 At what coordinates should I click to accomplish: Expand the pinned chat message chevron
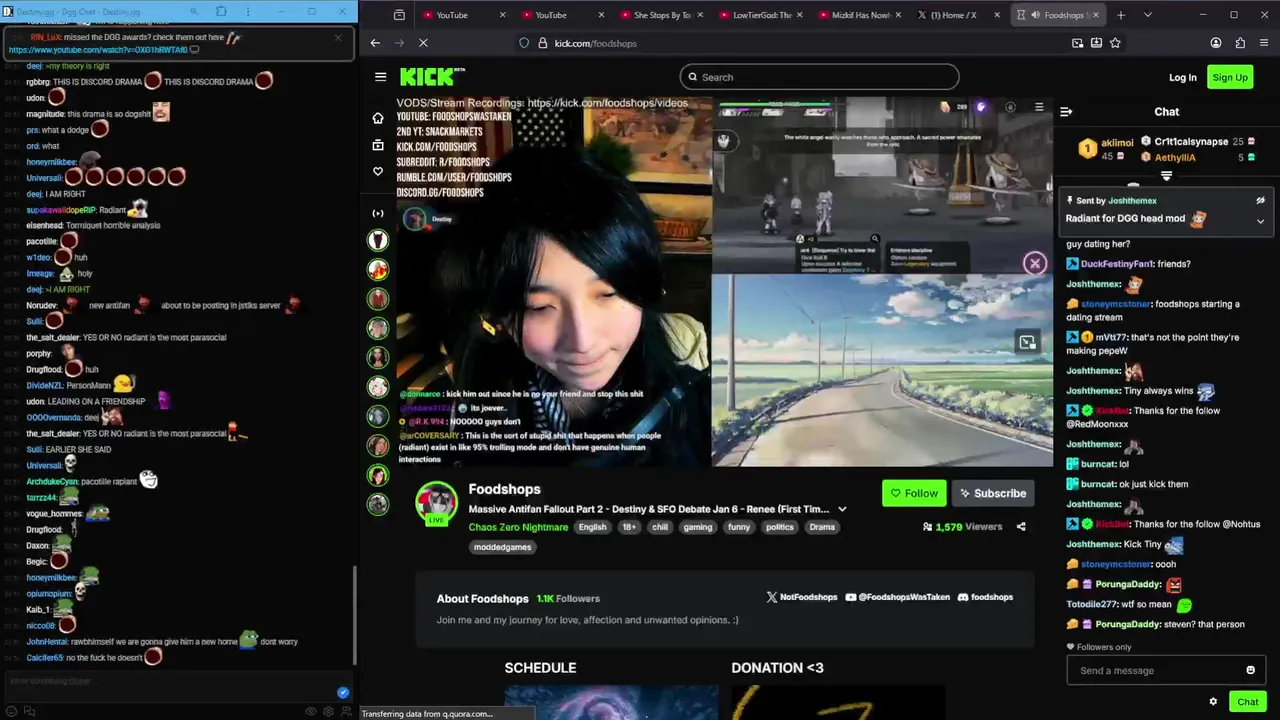click(x=1260, y=221)
